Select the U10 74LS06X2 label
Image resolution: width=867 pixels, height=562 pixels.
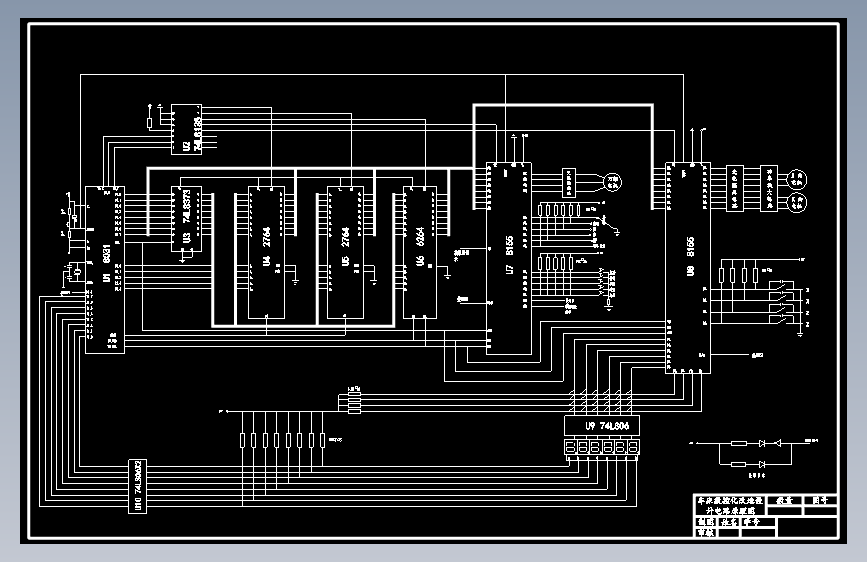click(x=137, y=486)
